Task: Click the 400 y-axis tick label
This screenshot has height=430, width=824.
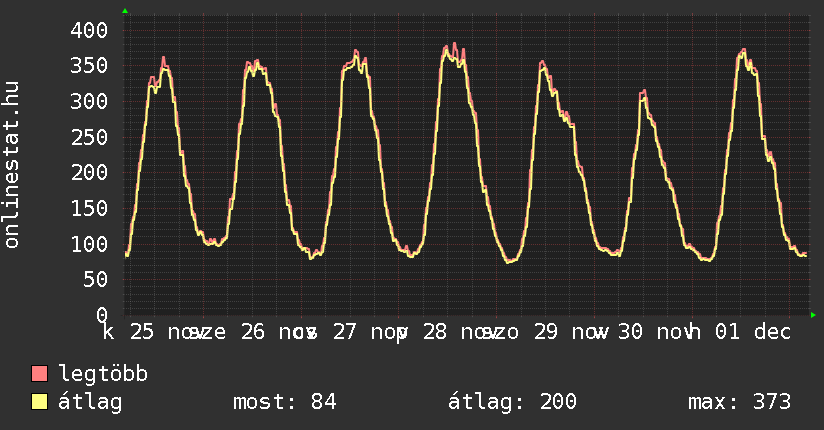Action: pyautogui.click(x=88, y=30)
